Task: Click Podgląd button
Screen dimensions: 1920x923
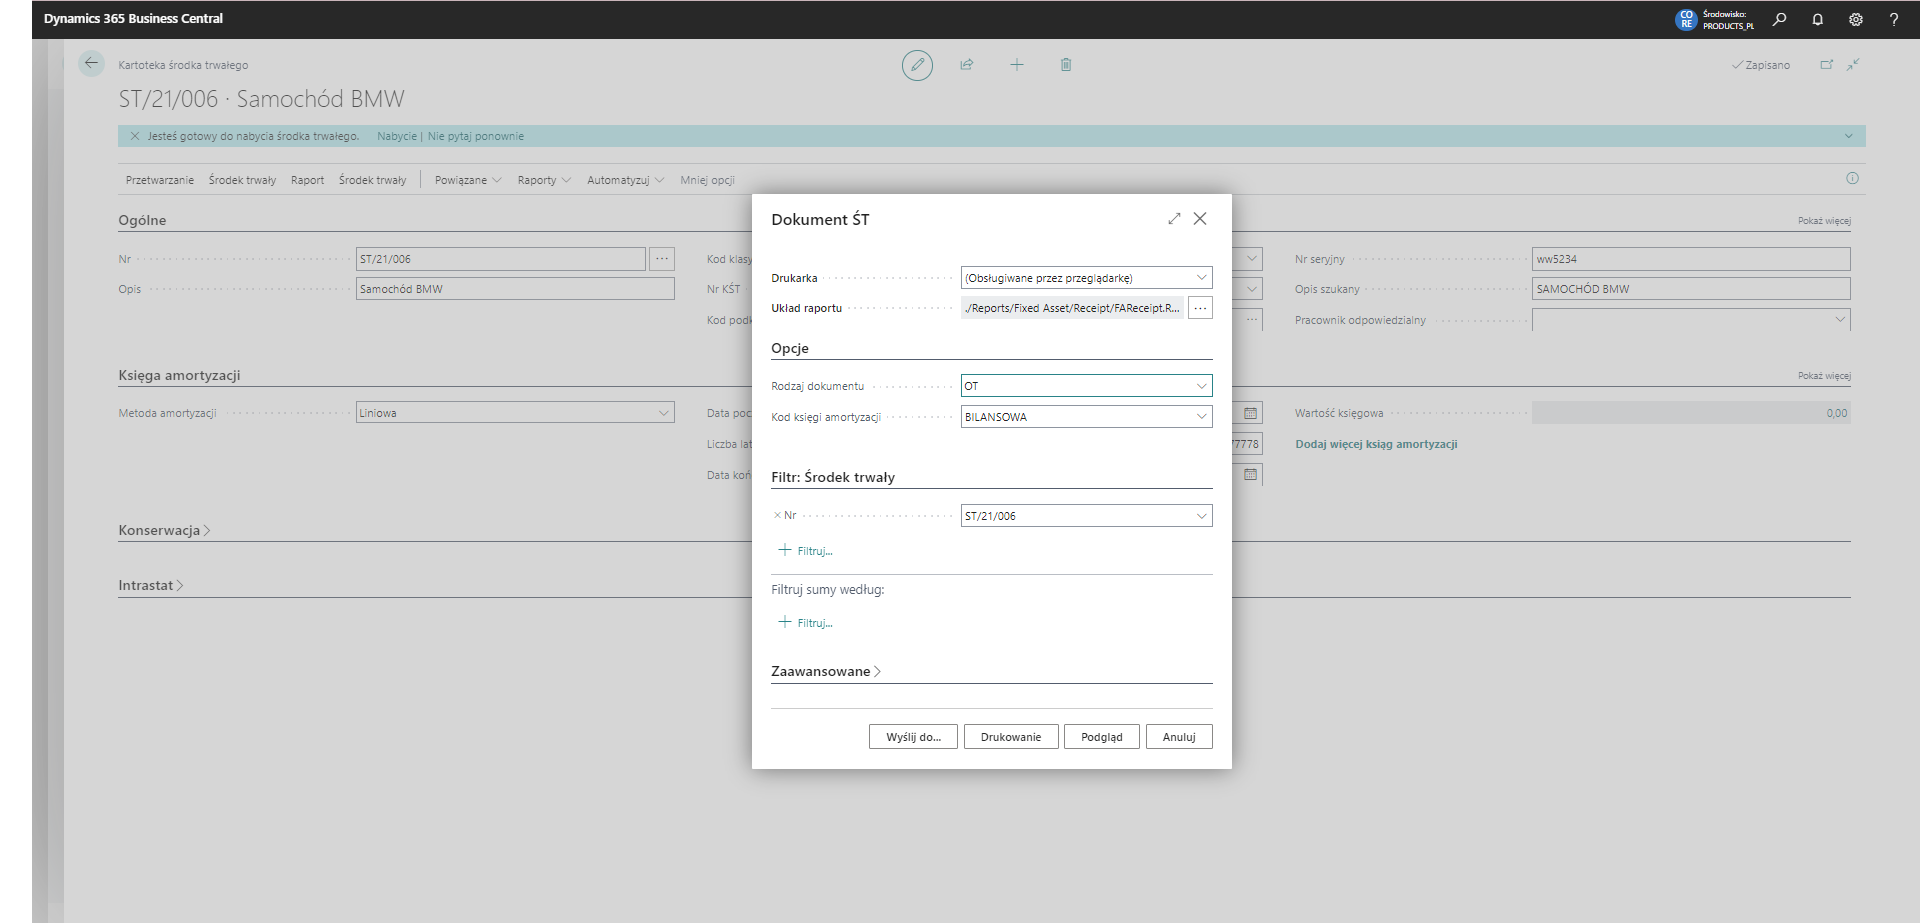Action: pos(1102,737)
